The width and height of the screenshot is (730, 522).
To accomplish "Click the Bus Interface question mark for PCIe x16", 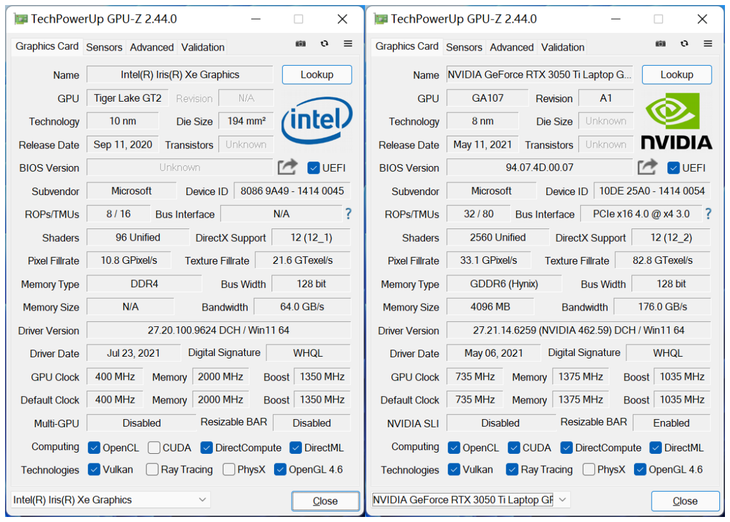I will pyautogui.click(x=708, y=214).
